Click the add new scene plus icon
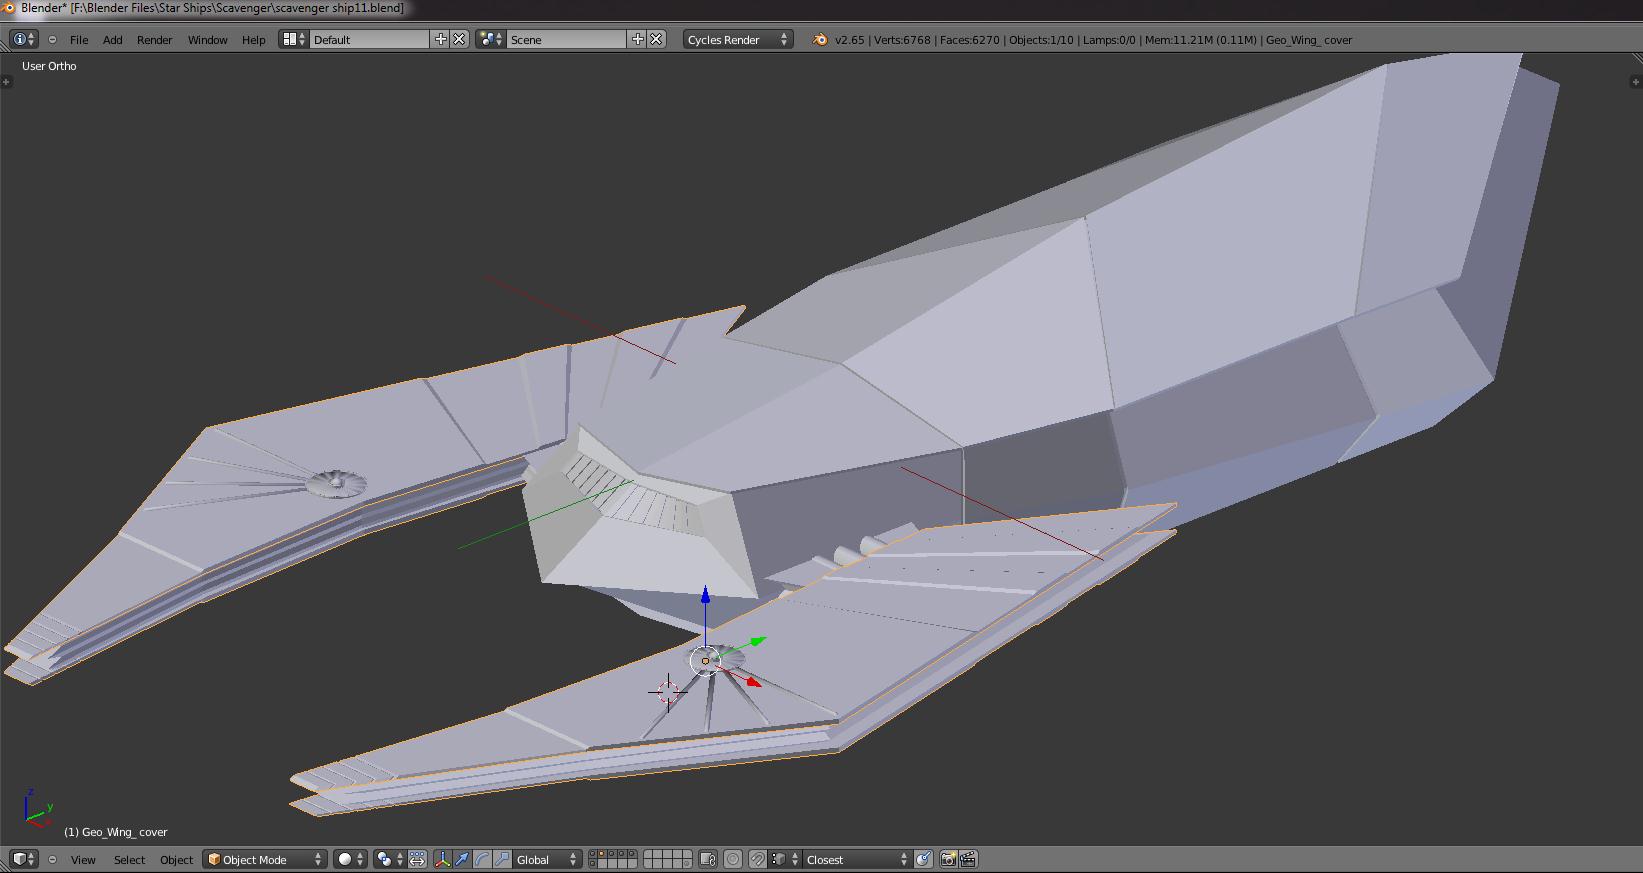 [x=637, y=39]
